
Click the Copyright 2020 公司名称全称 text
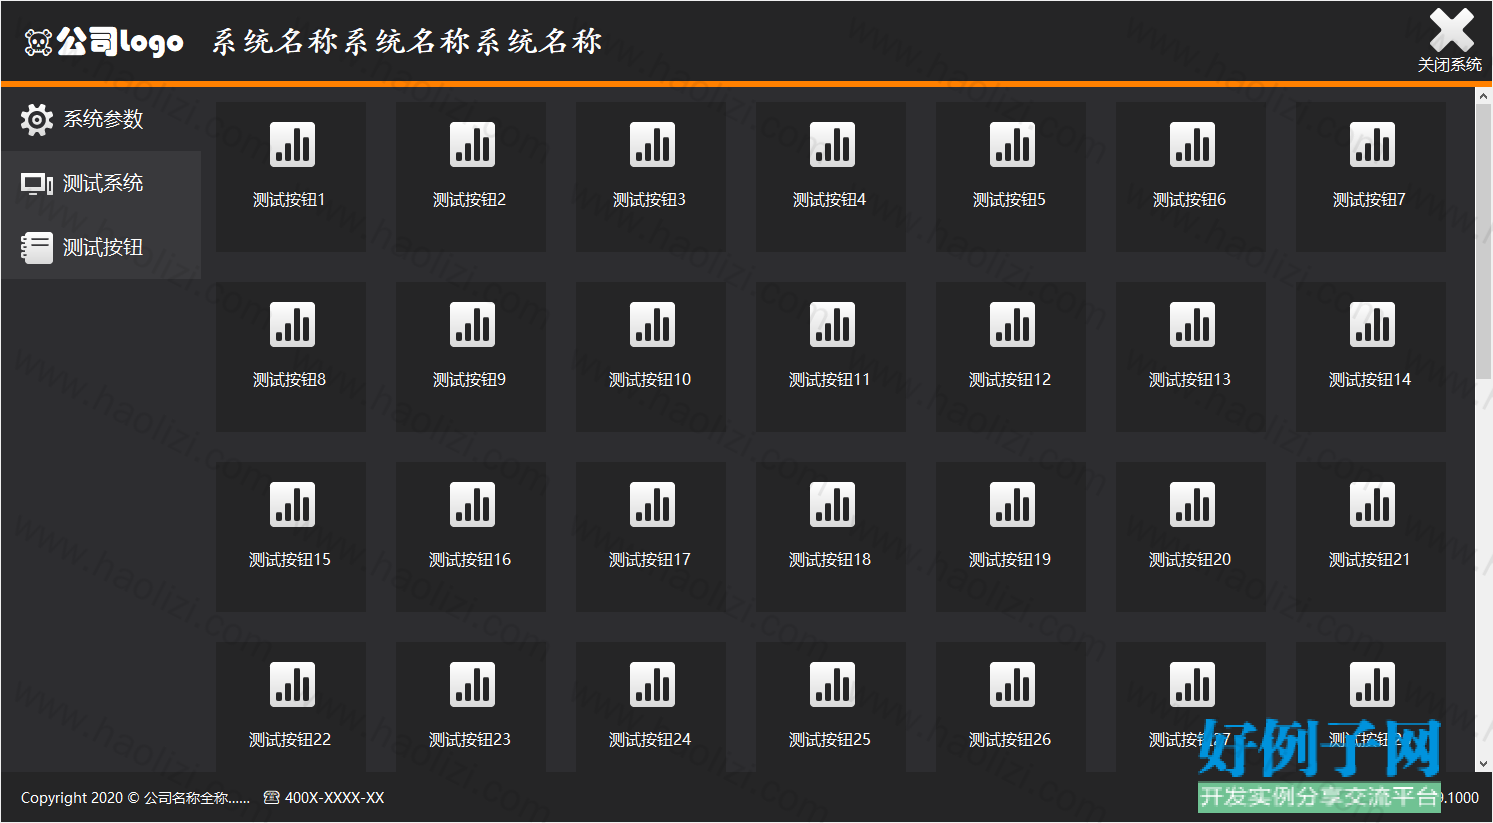(x=135, y=798)
